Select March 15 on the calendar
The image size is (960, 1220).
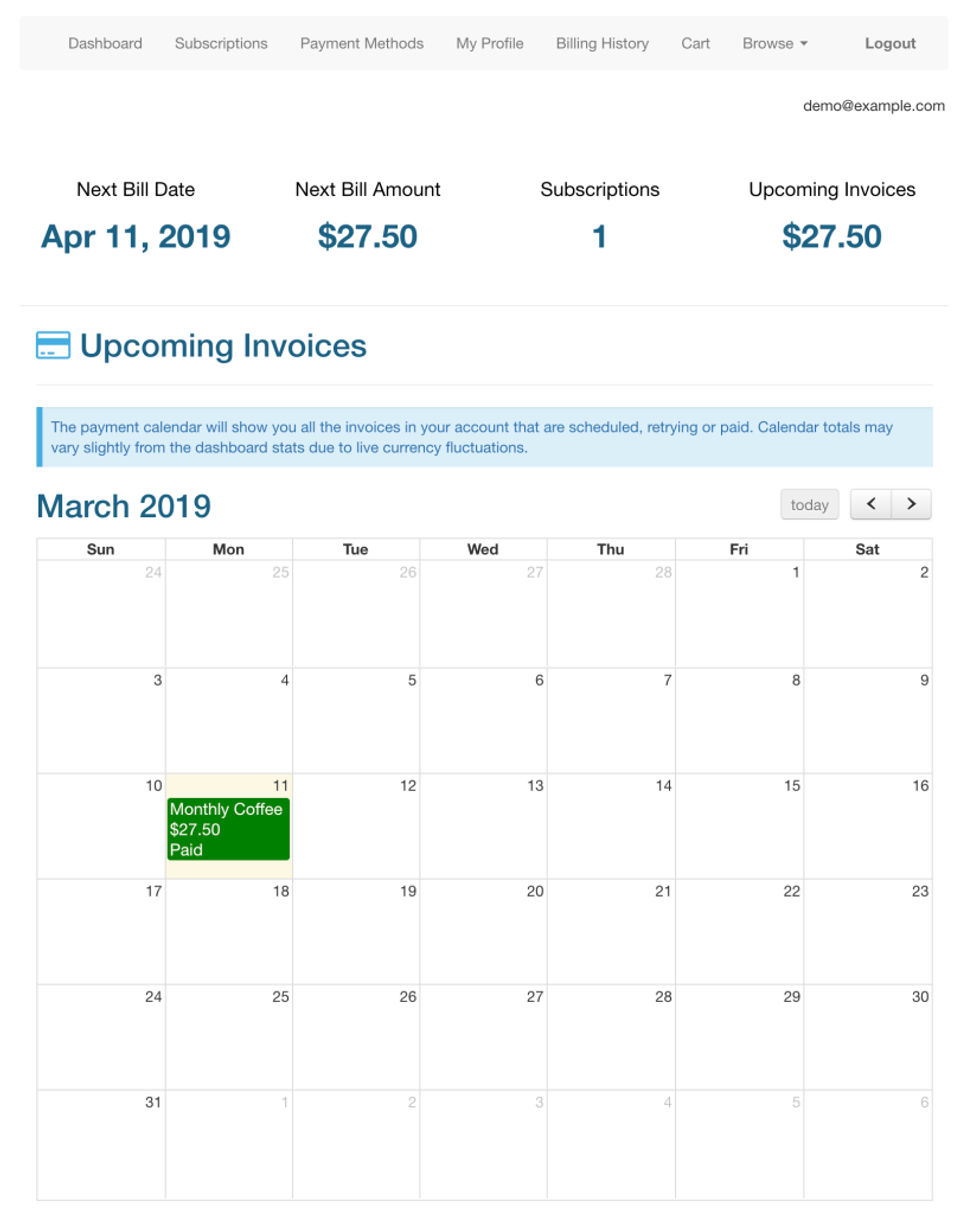[x=739, y=826]
